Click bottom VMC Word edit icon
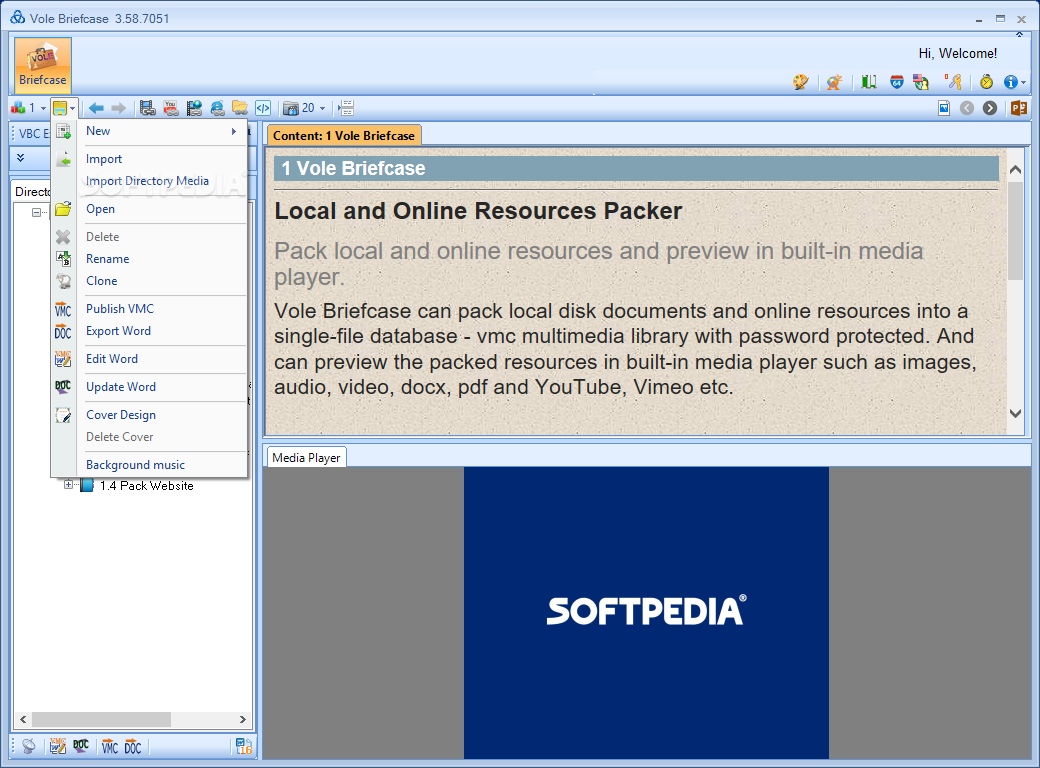 coord(58,747)
